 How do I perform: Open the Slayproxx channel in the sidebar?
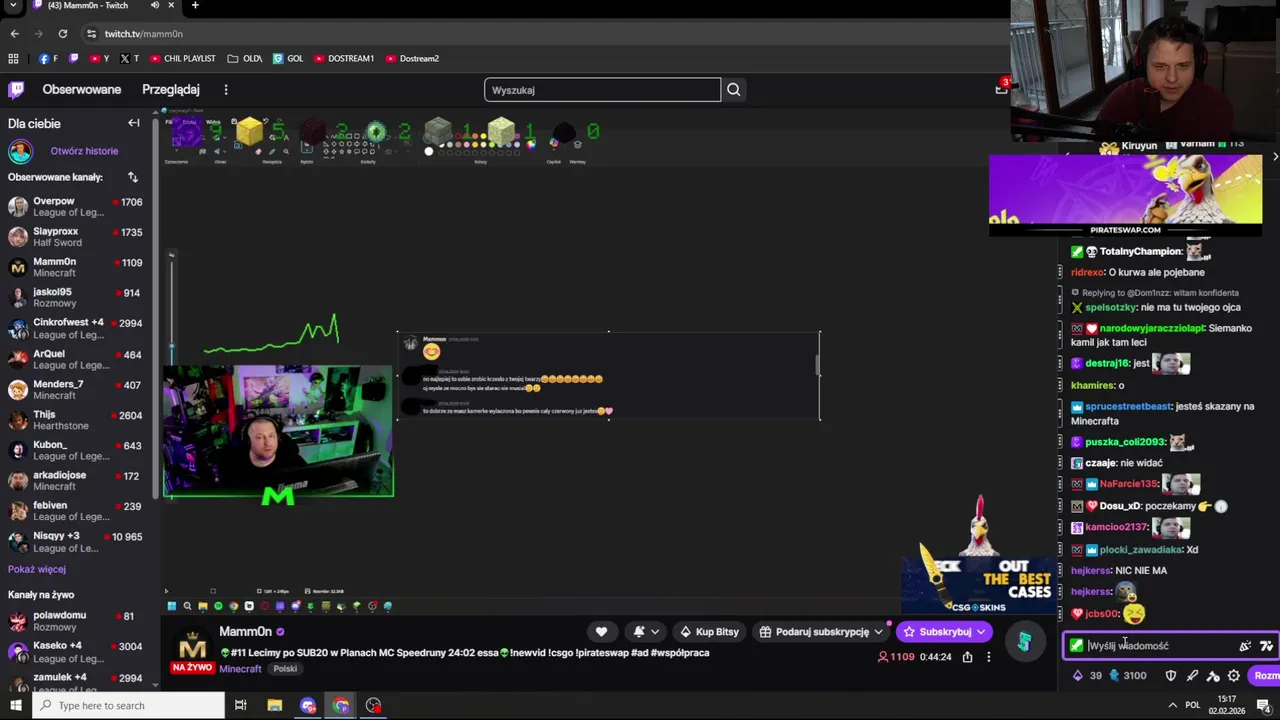coord(76,237)
